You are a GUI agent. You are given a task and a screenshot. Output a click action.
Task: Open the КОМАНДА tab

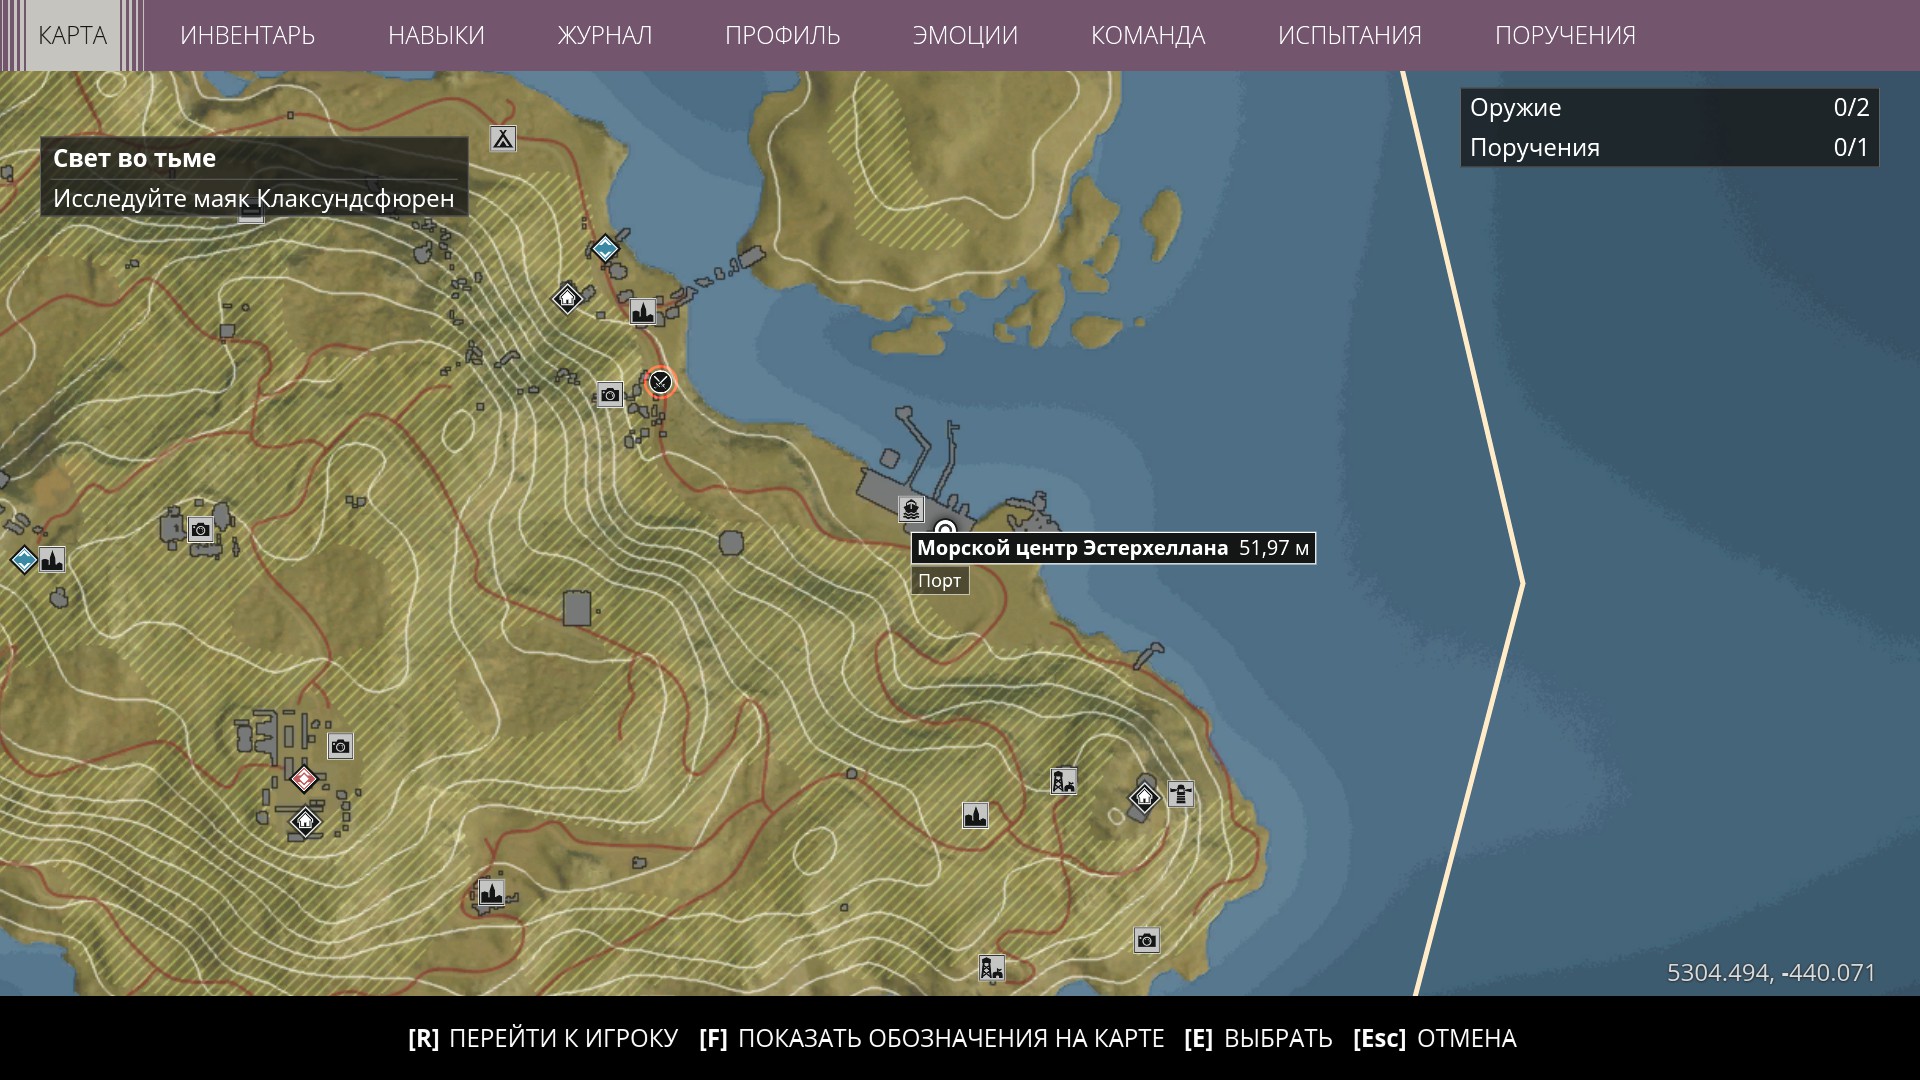coord(1148,35)
